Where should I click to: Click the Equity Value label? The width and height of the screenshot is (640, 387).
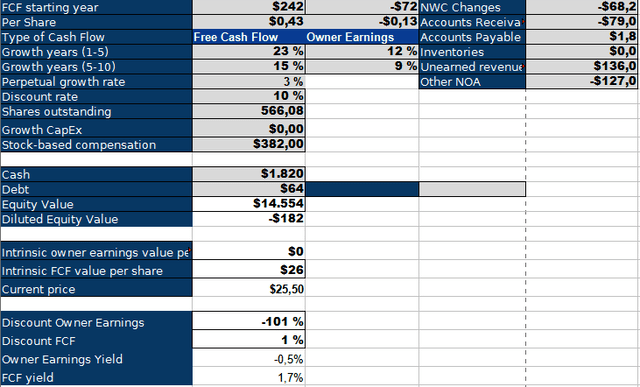tap(96, 204)
